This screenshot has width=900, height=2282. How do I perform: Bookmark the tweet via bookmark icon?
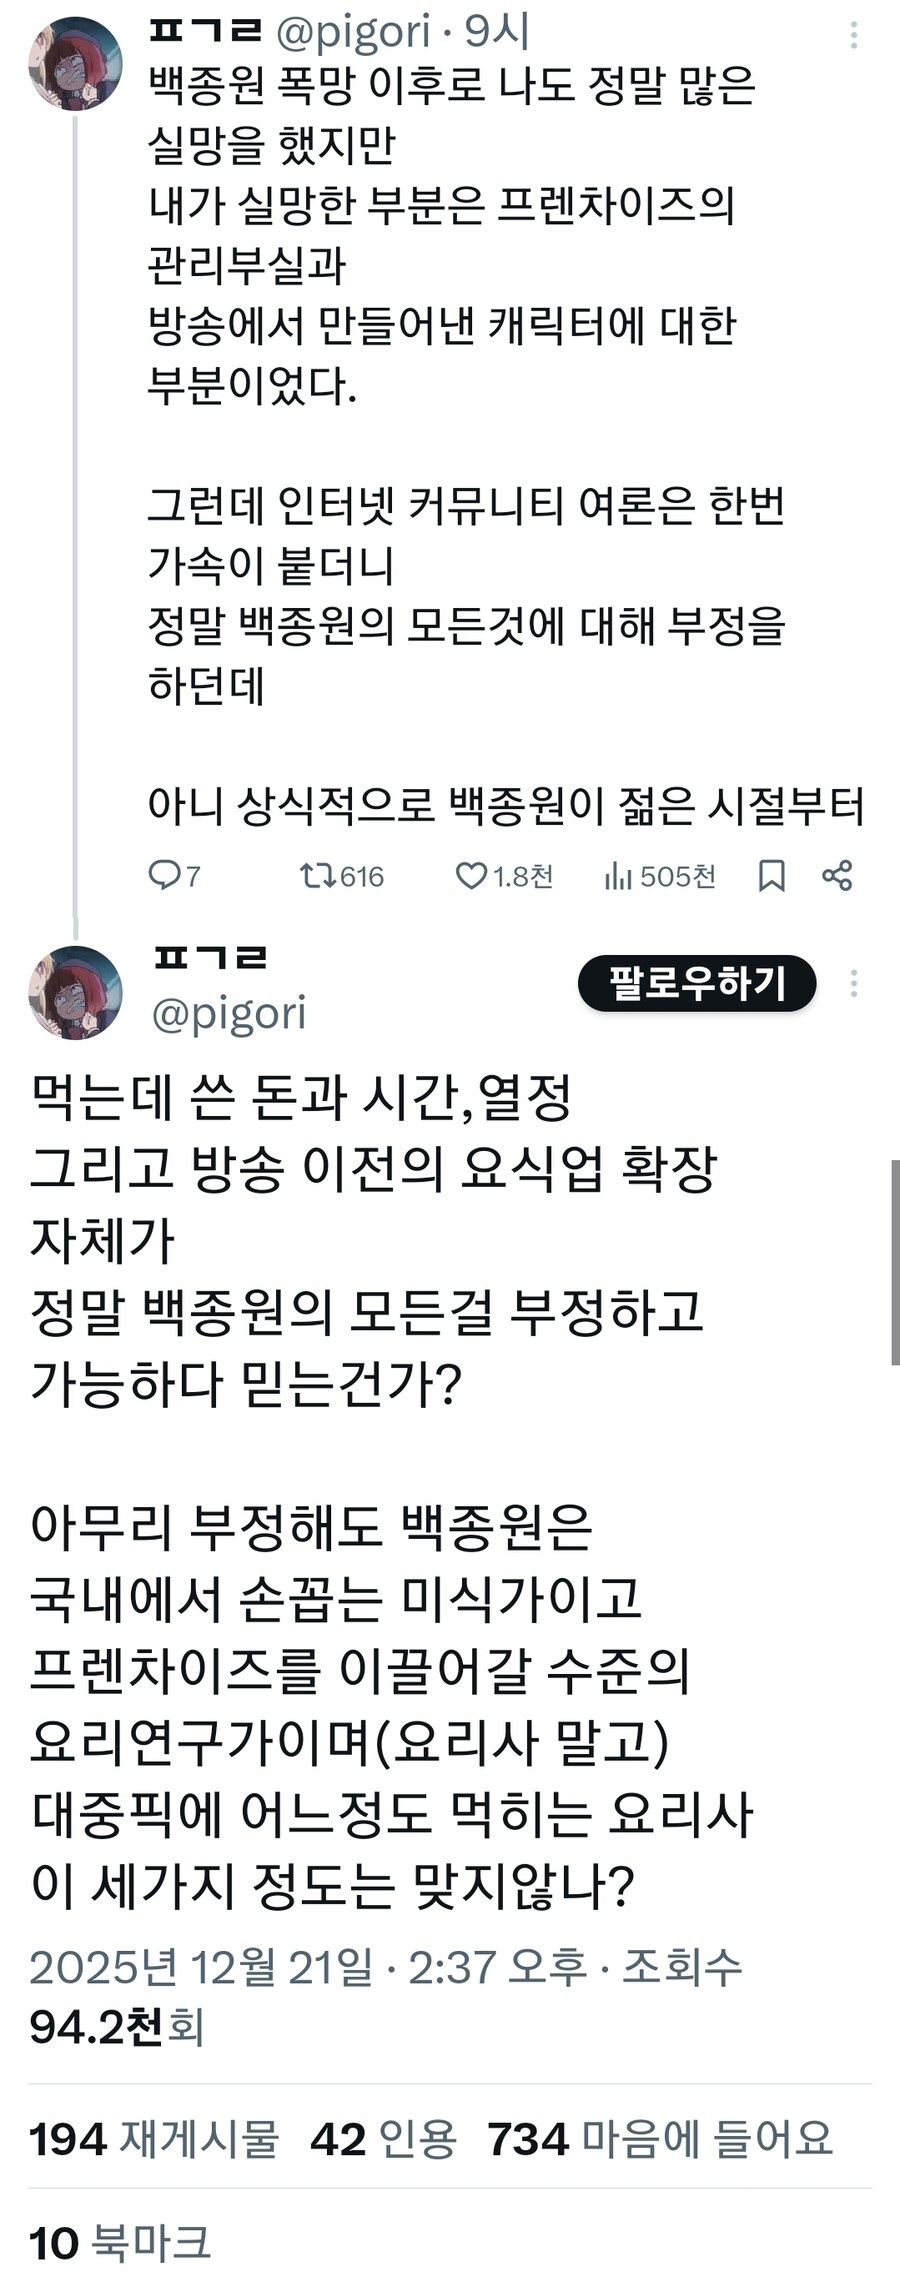pos(771,875)
